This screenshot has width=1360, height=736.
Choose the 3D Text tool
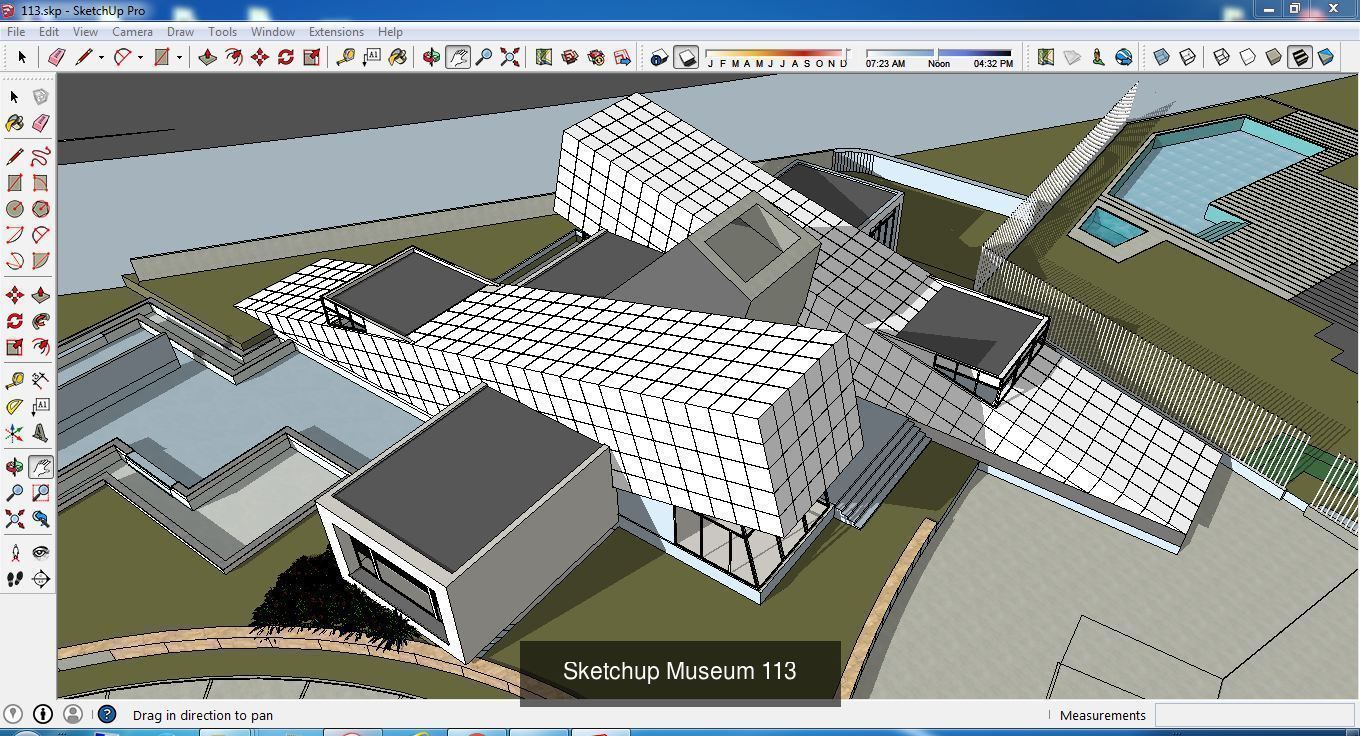(x=41, y=433)
